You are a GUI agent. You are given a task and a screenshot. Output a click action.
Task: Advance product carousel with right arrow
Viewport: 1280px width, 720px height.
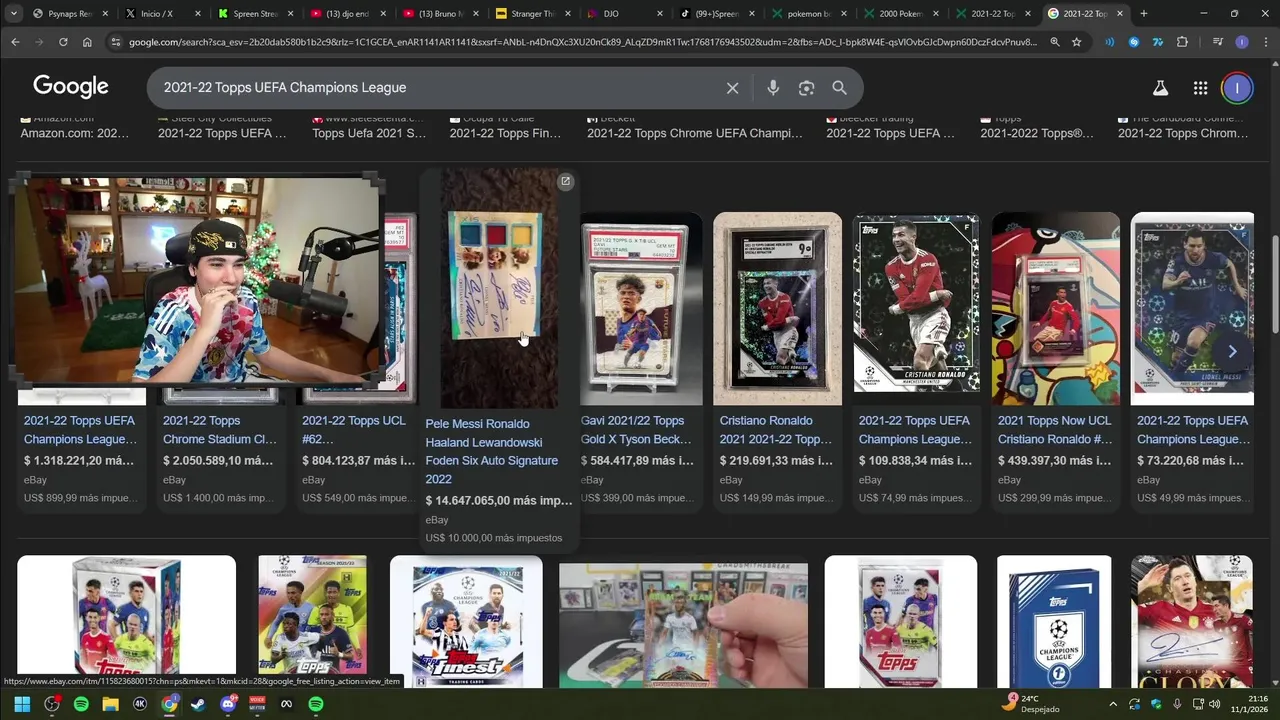(x=1232, y=351)
